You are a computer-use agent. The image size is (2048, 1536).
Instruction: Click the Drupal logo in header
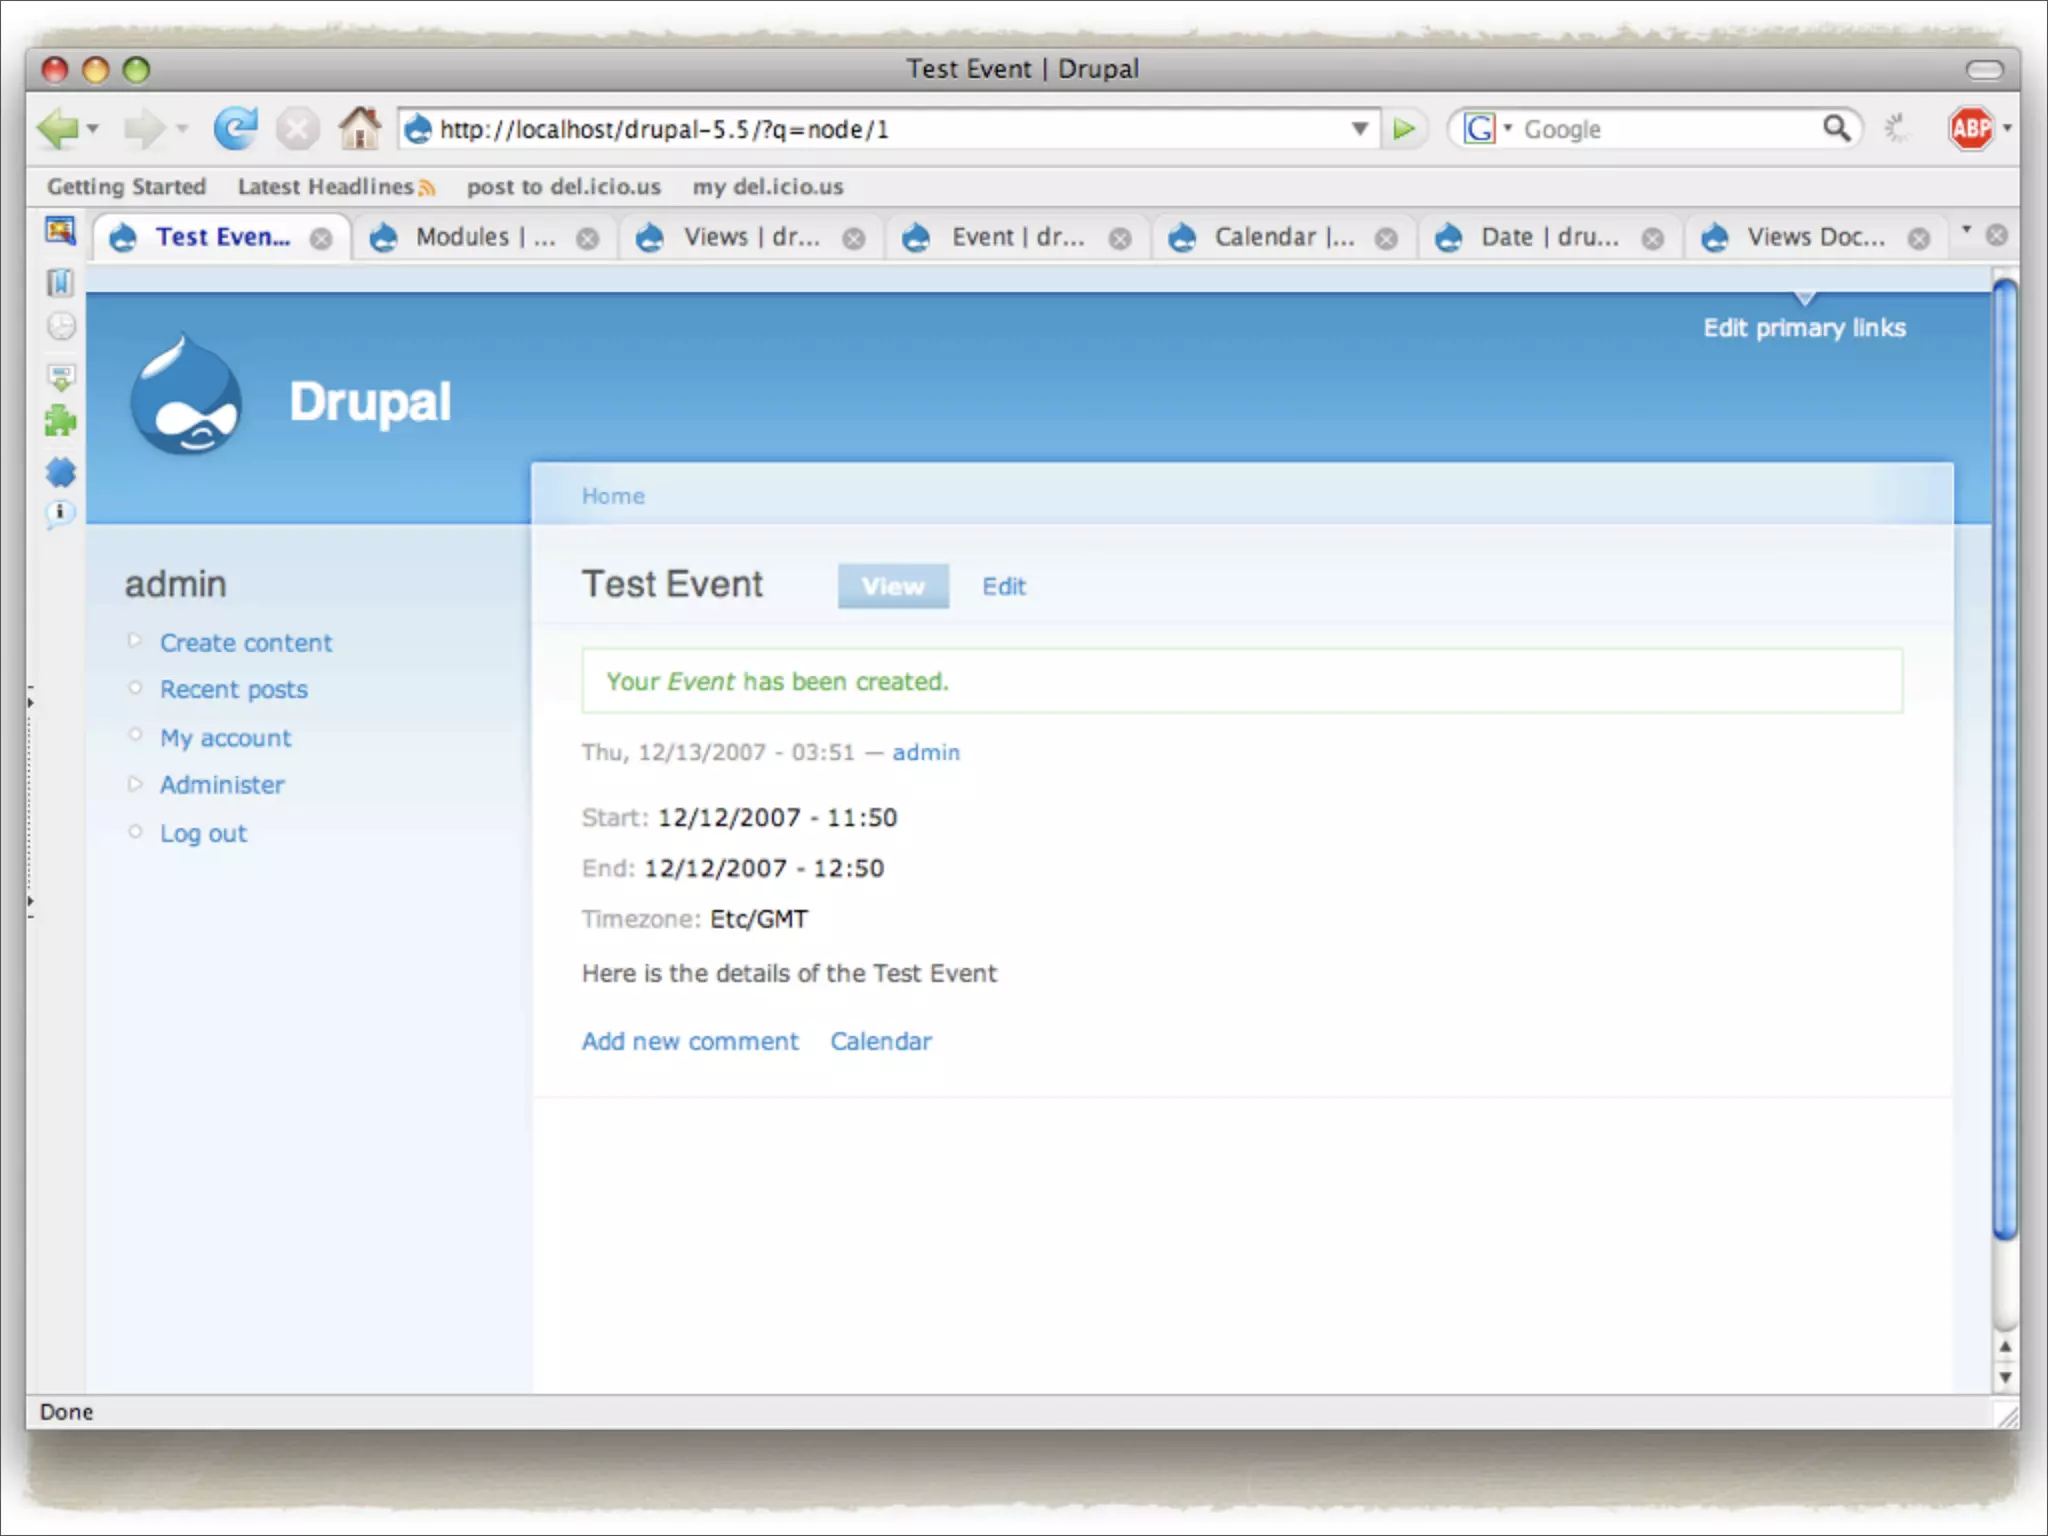click(186, 394)
